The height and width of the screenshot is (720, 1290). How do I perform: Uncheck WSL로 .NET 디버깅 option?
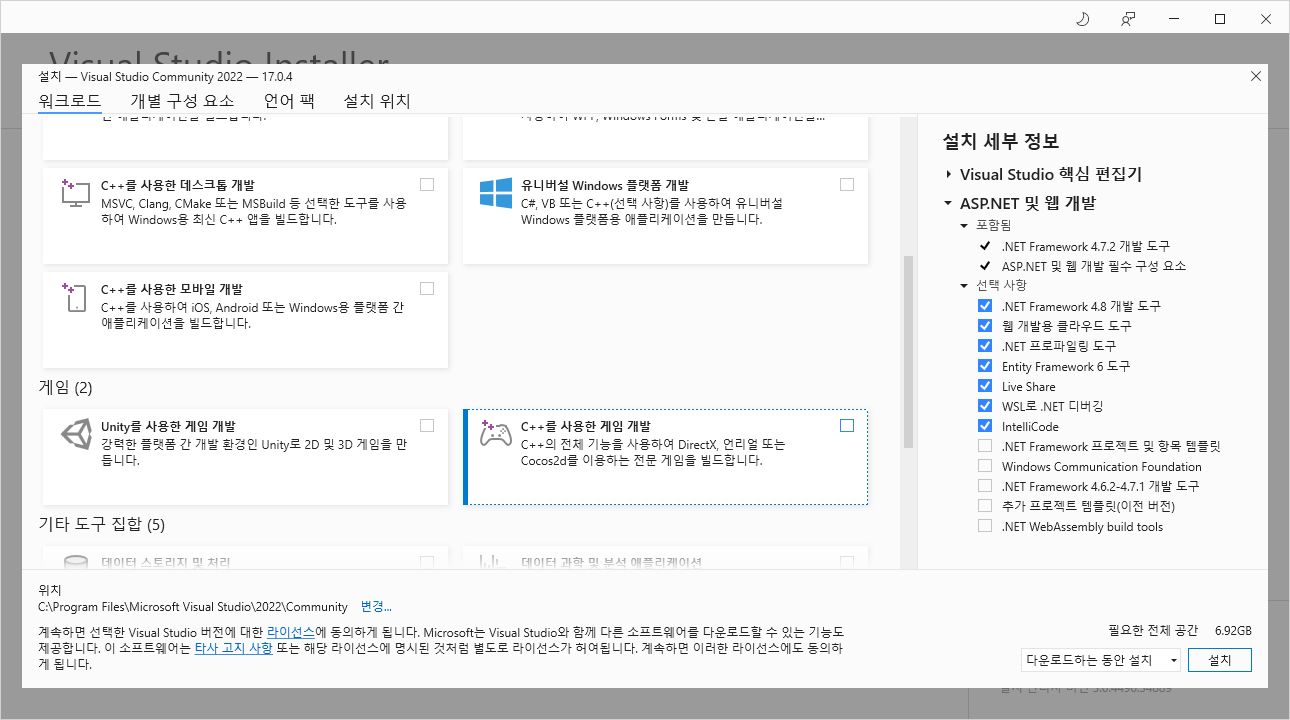985,406
